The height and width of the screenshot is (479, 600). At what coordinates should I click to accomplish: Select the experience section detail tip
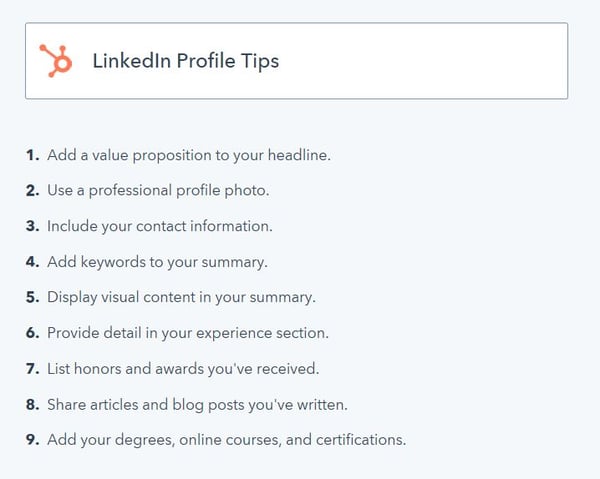tap(188, 333)
